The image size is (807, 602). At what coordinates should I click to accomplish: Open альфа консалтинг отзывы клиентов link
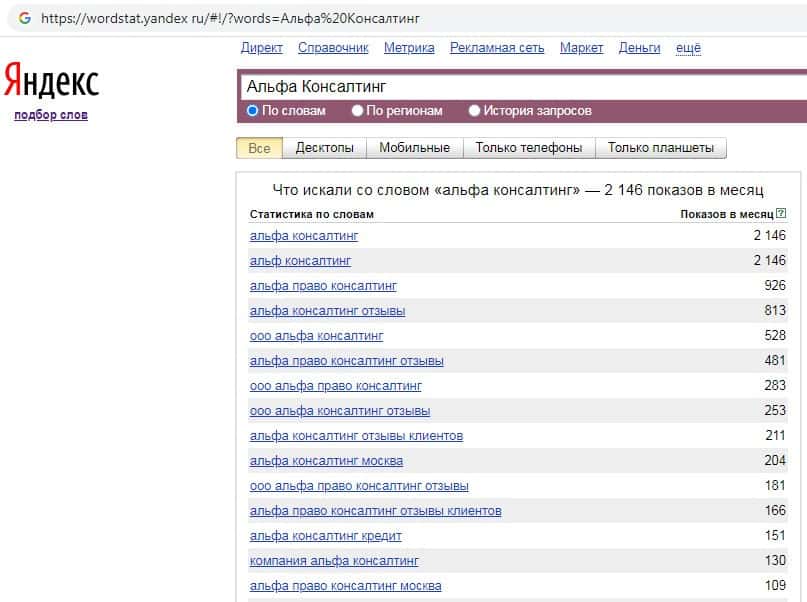click(x=356, y=435)
